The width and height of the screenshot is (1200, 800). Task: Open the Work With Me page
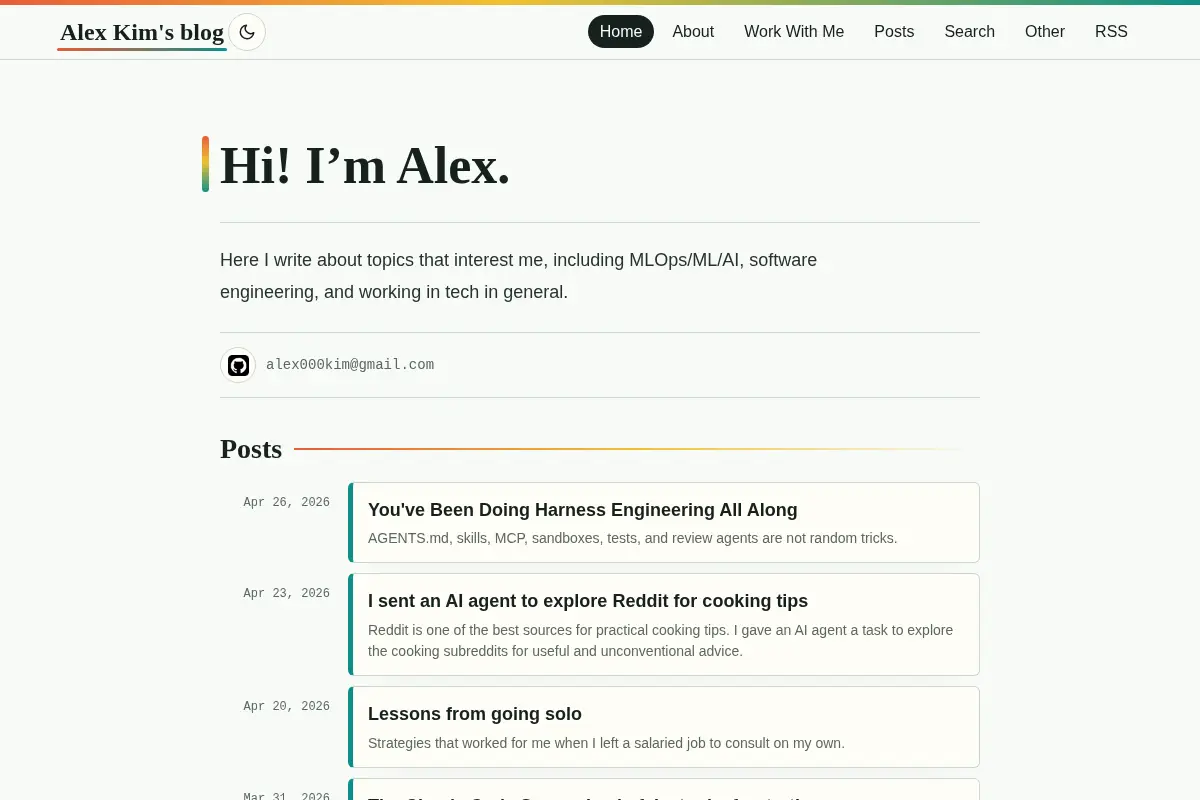click(794, 32)
